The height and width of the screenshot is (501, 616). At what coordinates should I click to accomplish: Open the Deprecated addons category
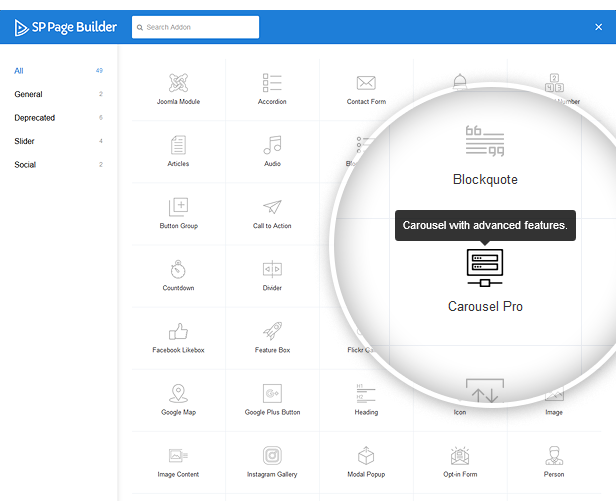pos(34,118)
